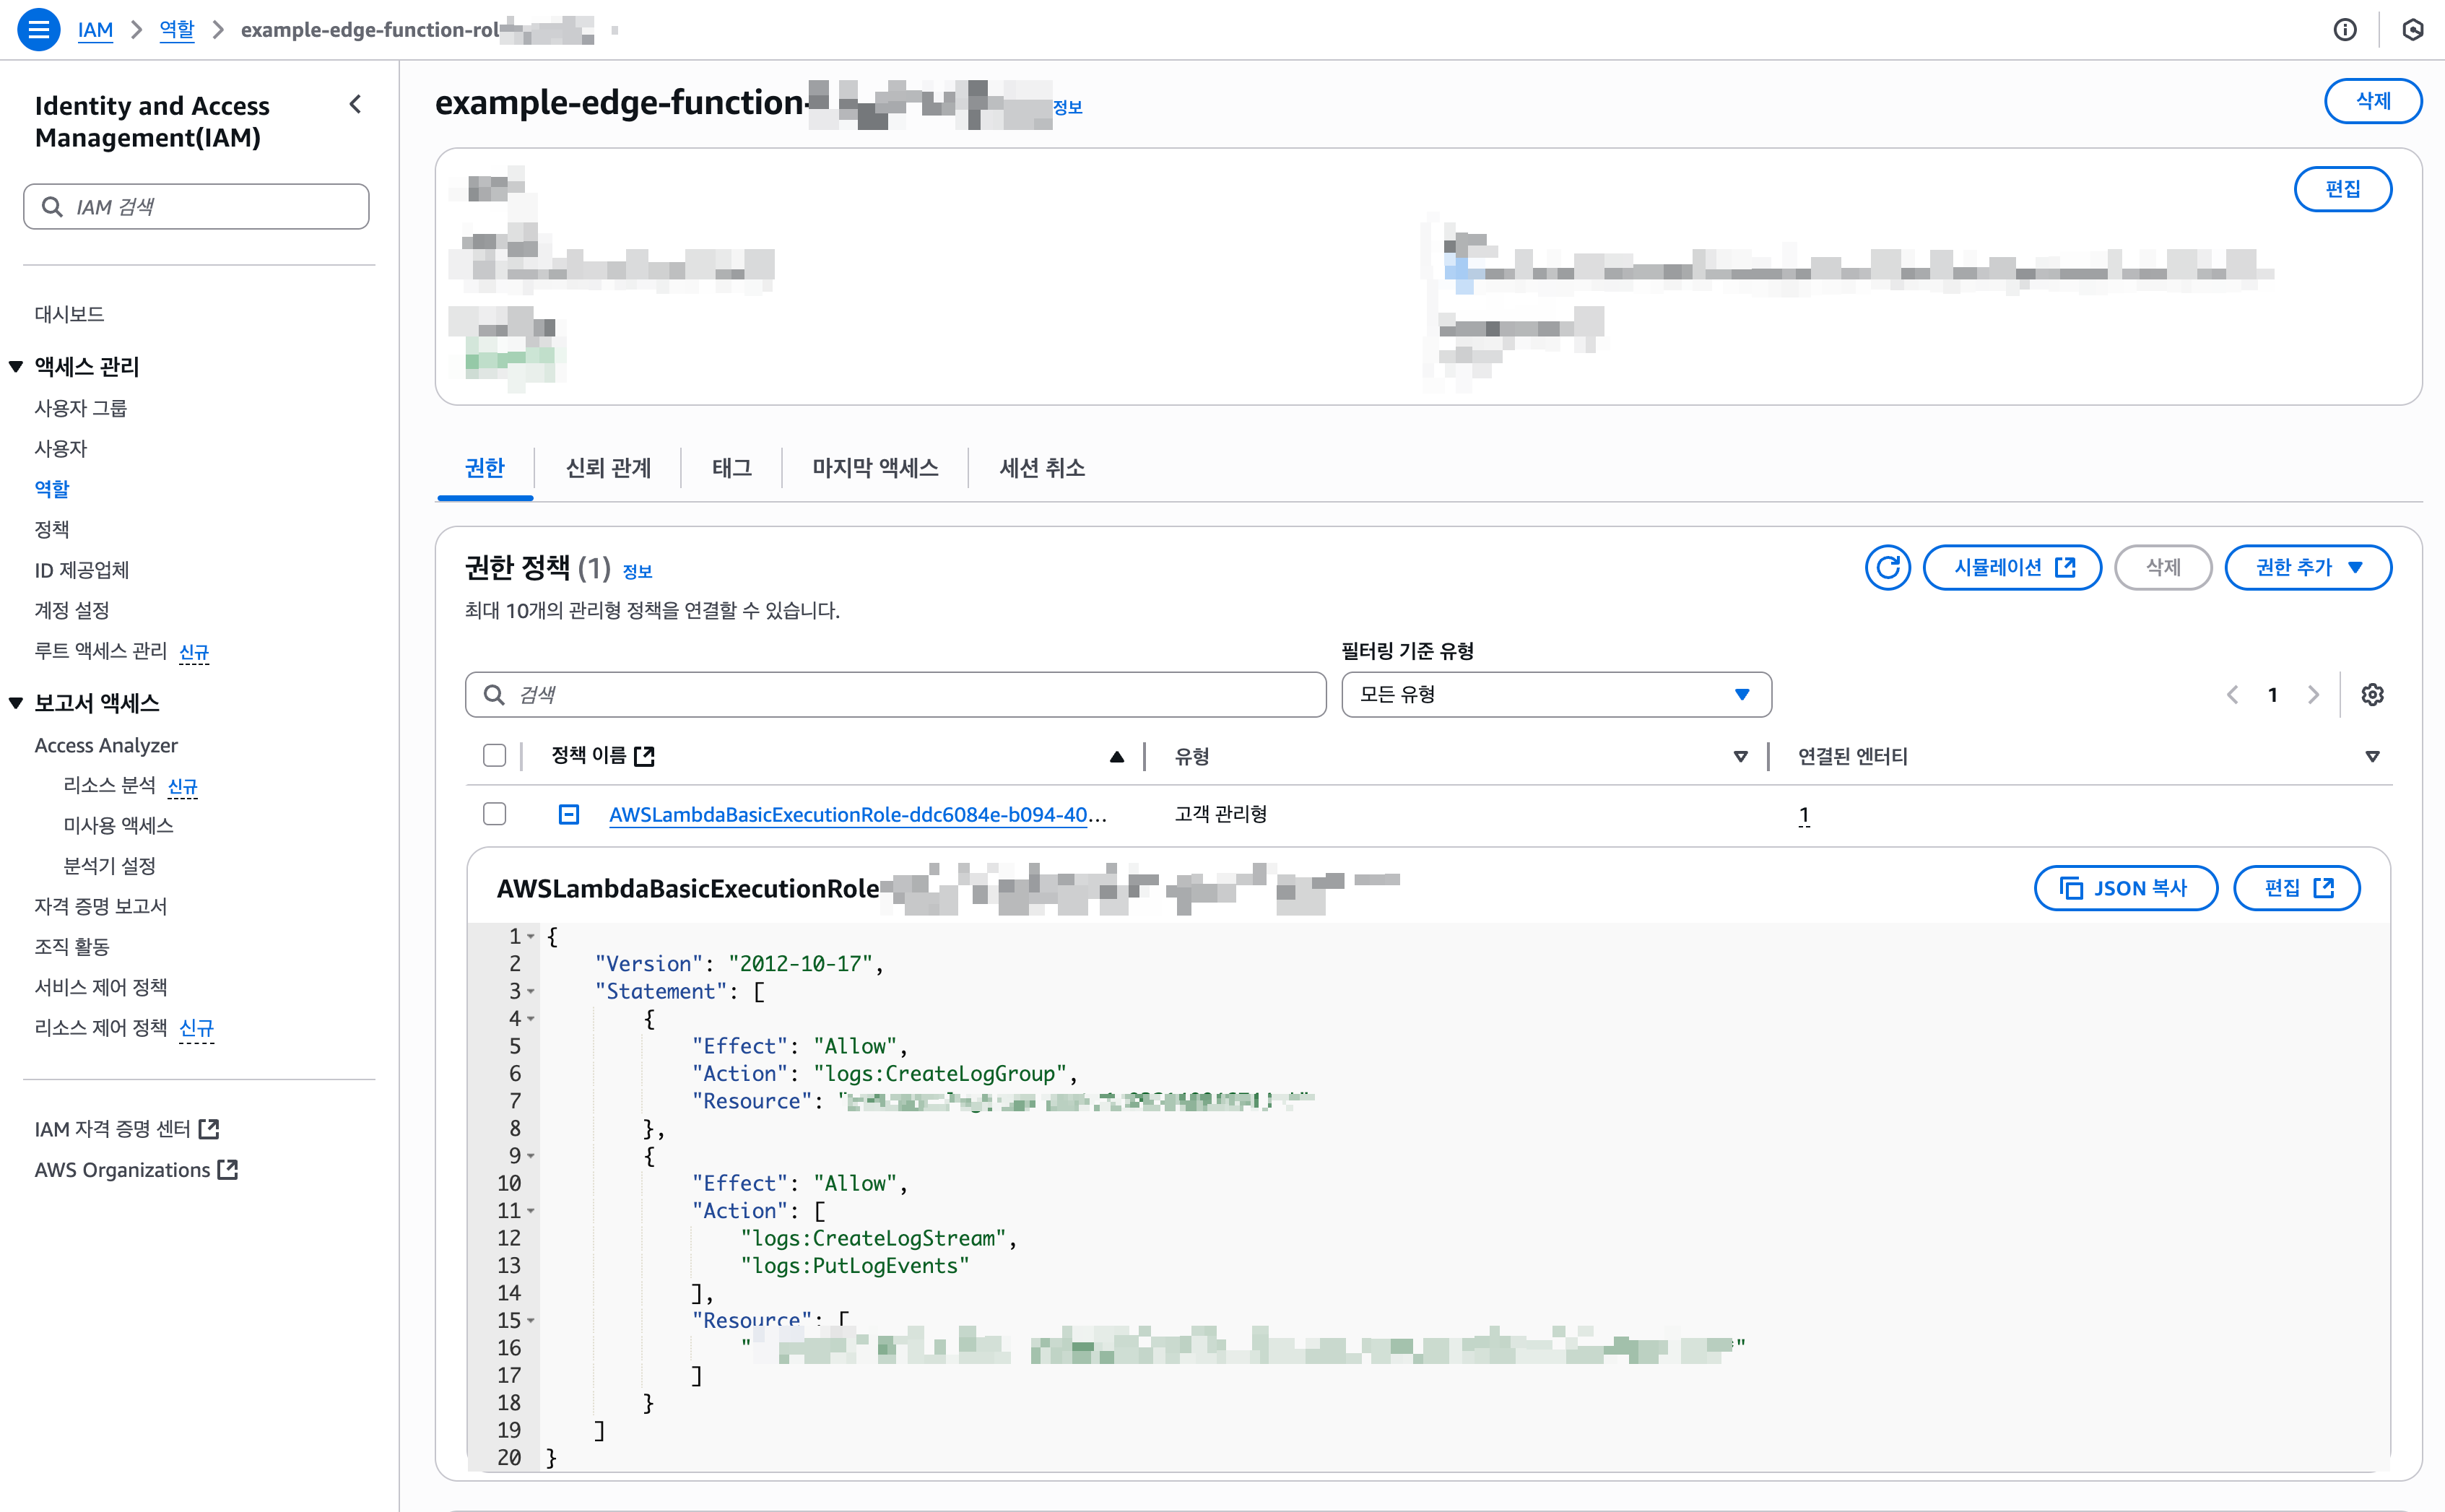Click the IAM 검색 sidebar search field

(x=197, y=207)
